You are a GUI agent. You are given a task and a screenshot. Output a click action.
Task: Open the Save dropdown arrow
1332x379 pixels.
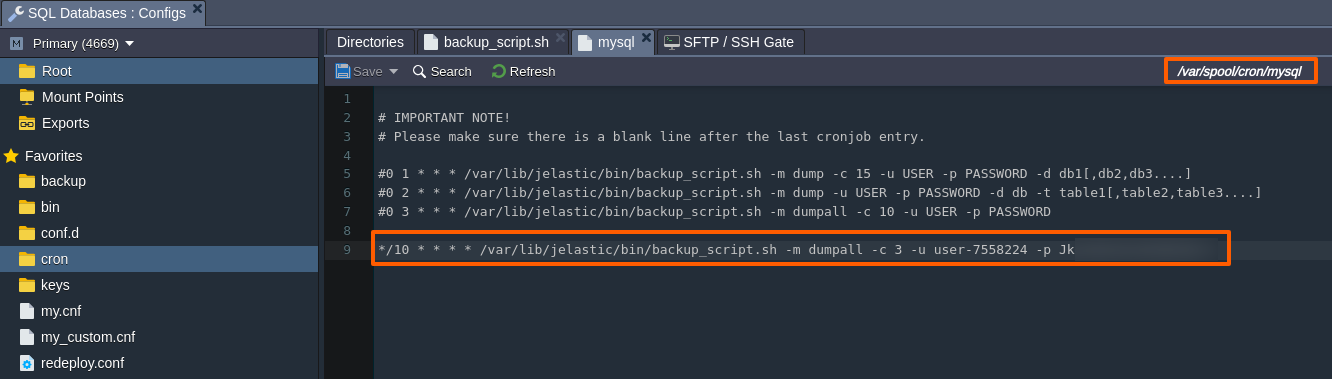[393, 71]
